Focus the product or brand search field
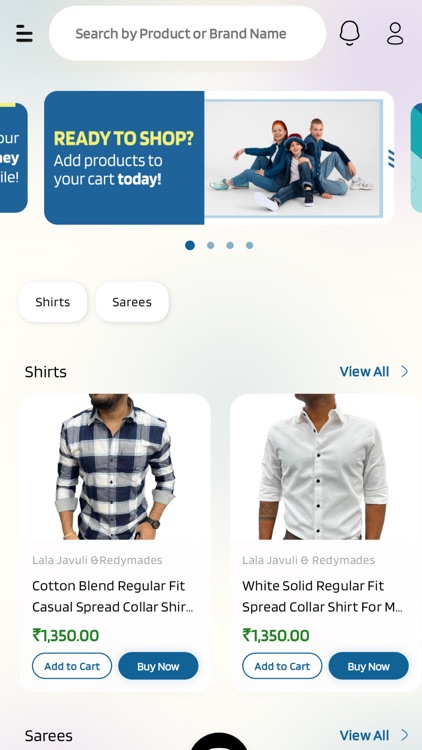 (188, 33)
